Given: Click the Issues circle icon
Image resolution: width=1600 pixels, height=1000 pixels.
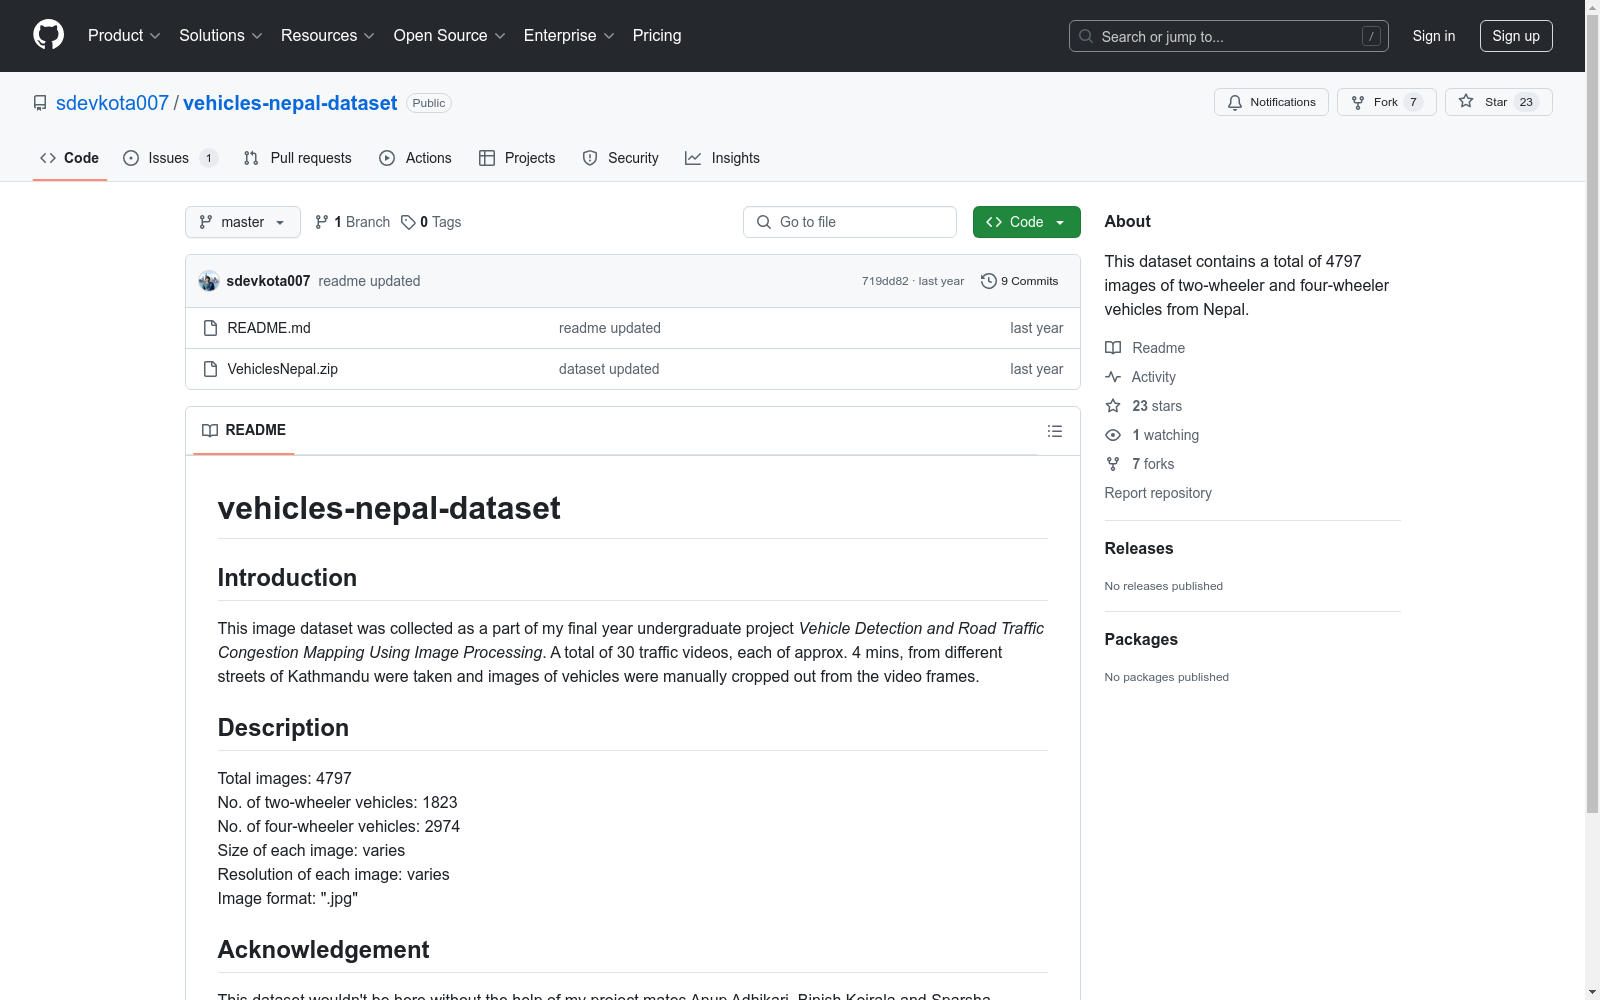Looking at the screenshot, I should 131,158.
